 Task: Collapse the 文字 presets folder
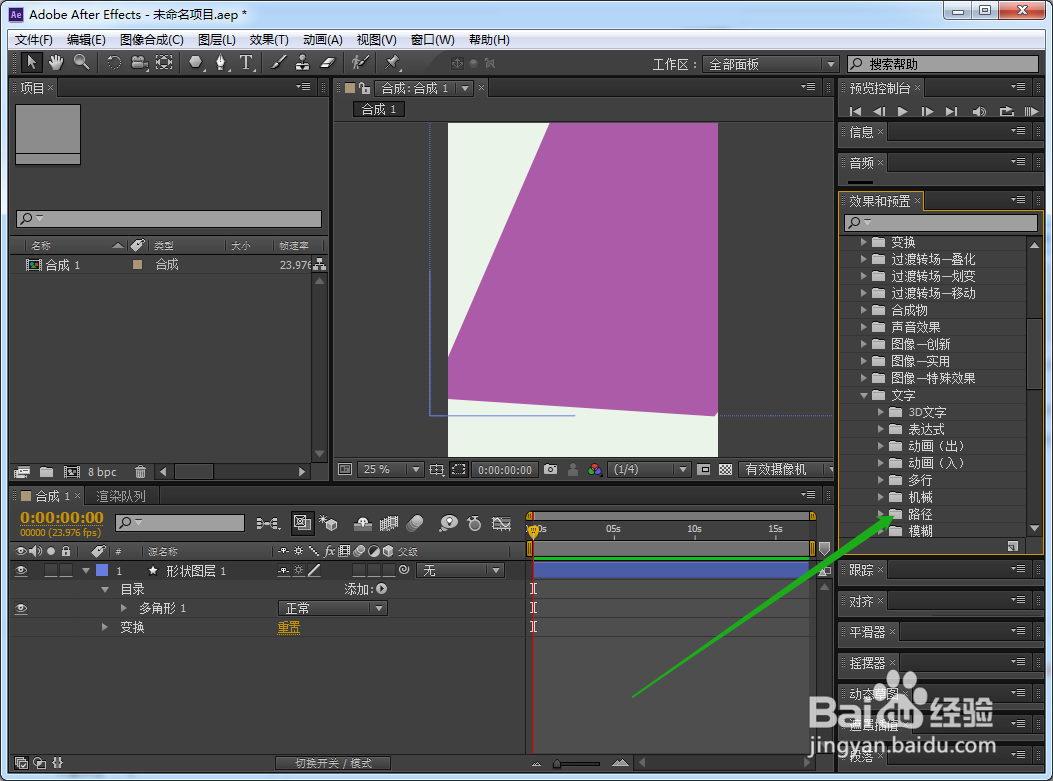864,396
